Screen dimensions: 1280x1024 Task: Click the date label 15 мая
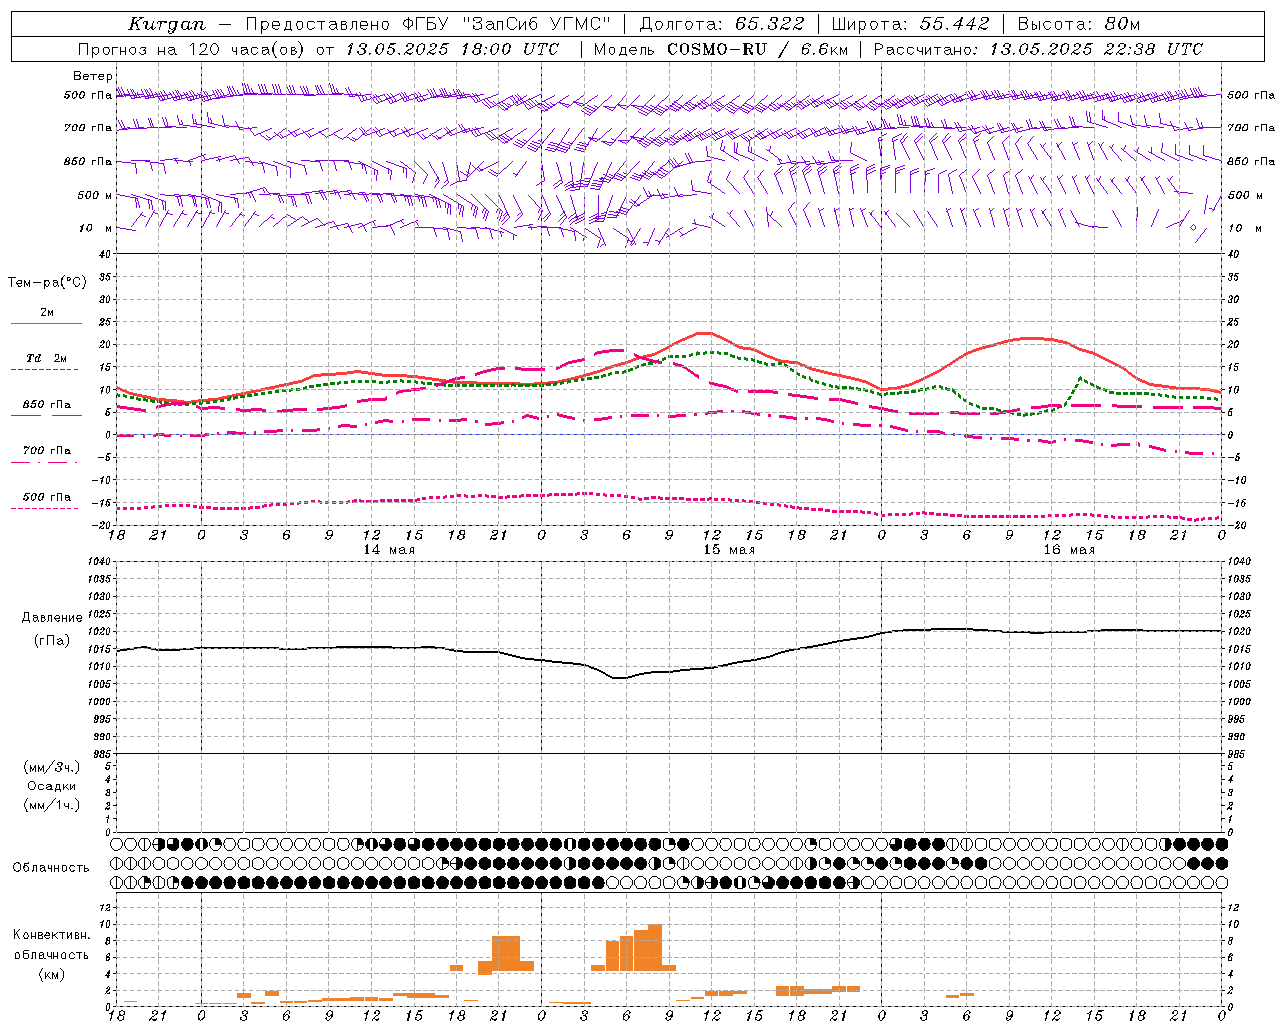[x=729, y=550]
